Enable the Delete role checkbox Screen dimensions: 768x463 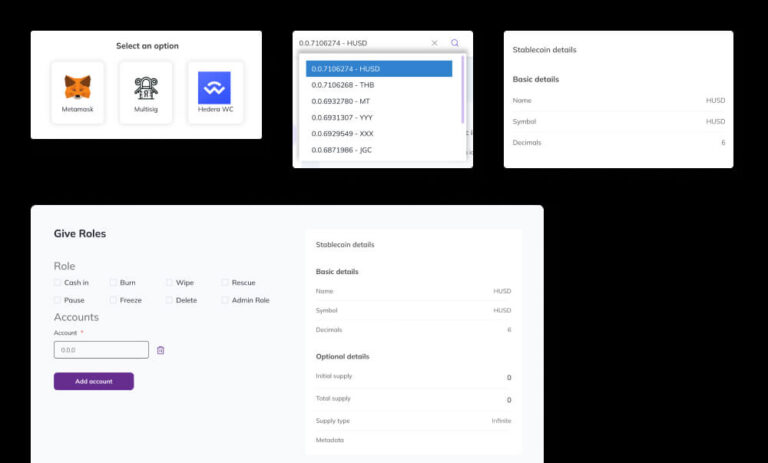coord(169,300)
